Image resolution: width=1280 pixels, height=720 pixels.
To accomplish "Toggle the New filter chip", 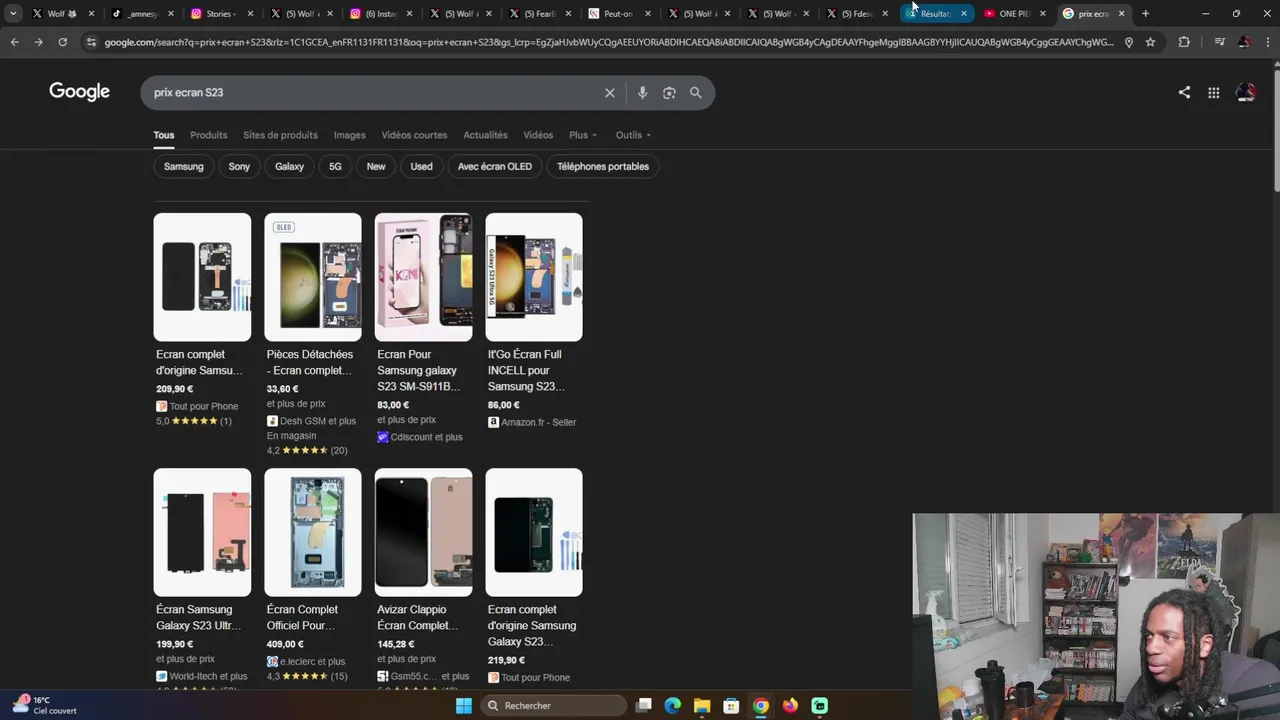I will point(376,166).
